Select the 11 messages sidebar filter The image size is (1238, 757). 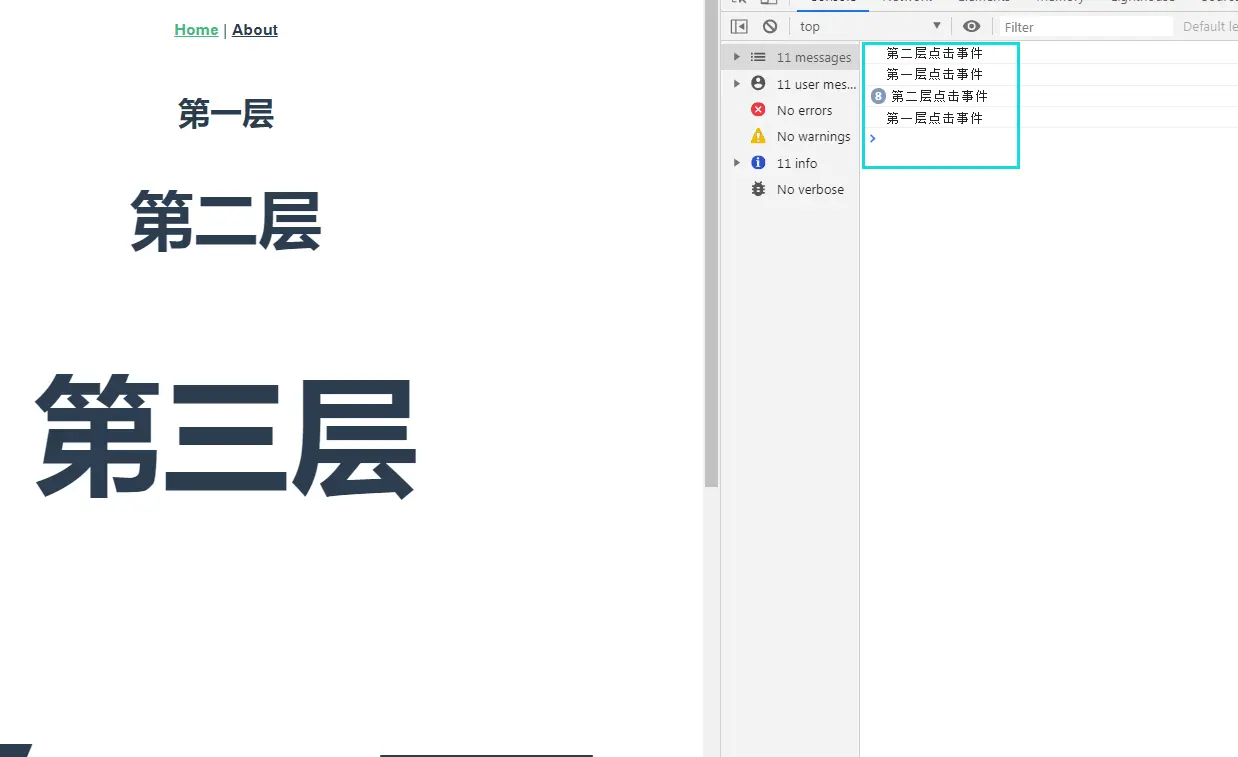coord(790,57)
